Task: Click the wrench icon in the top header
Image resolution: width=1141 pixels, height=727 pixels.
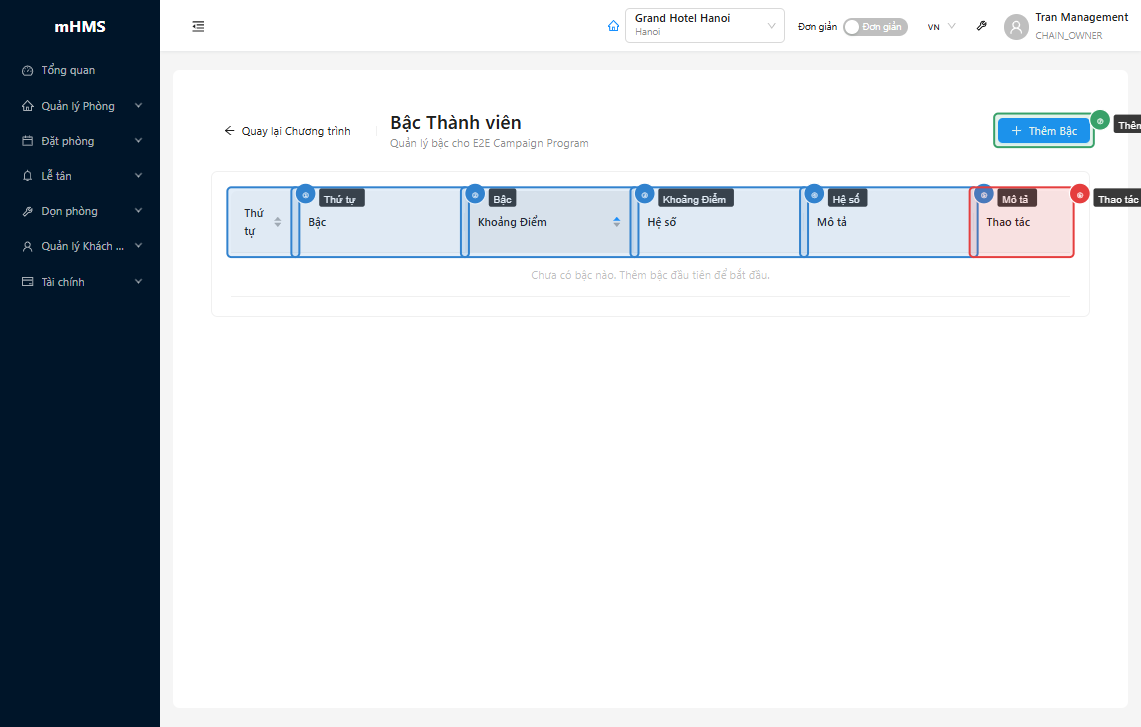Action: tap(982, 27)
